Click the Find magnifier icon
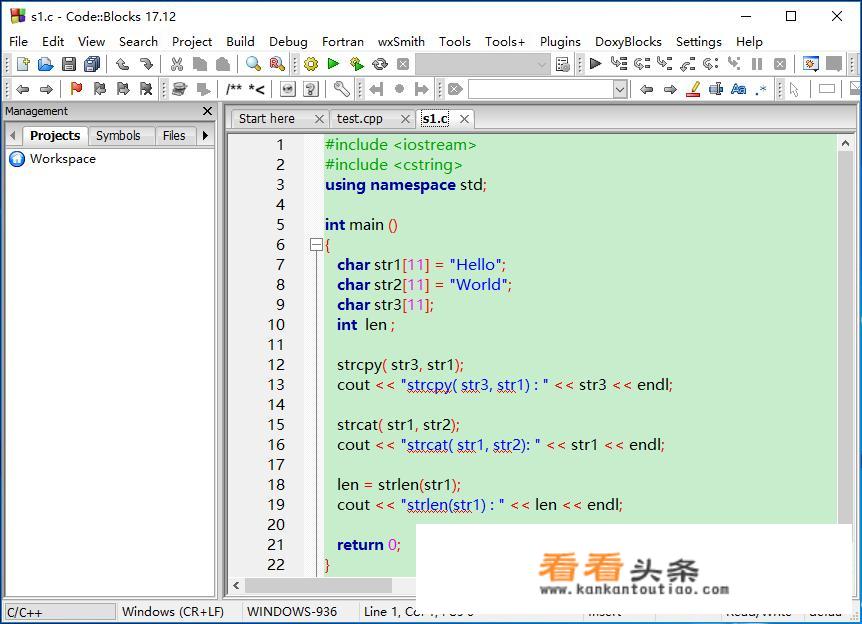 tap(253, 64)
